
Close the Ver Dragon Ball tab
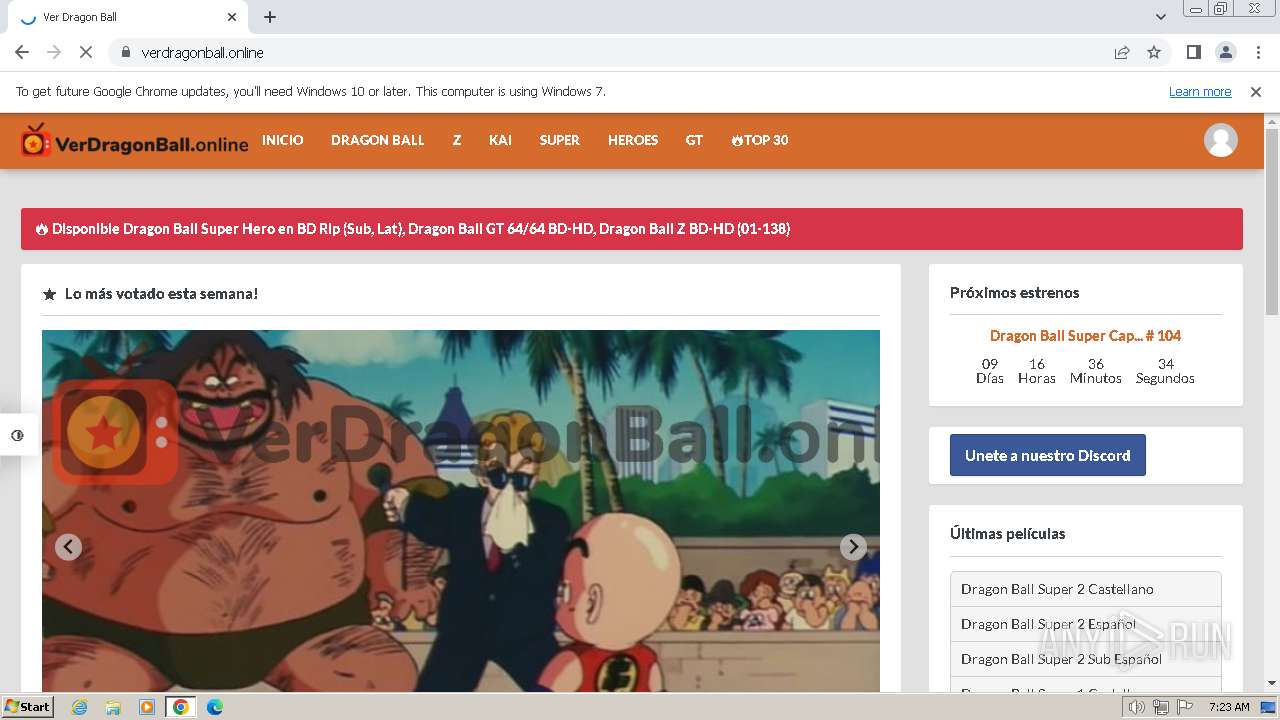pos(232,17)
